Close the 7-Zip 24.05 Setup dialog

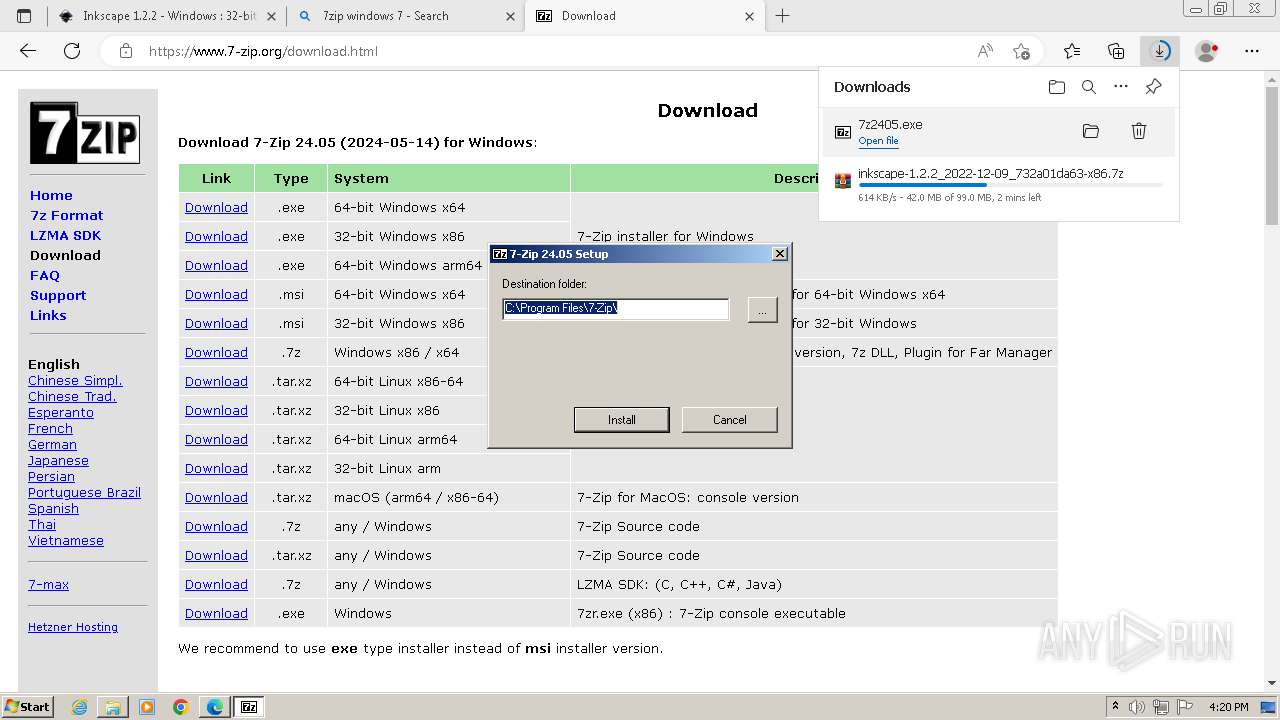[780, 254]
